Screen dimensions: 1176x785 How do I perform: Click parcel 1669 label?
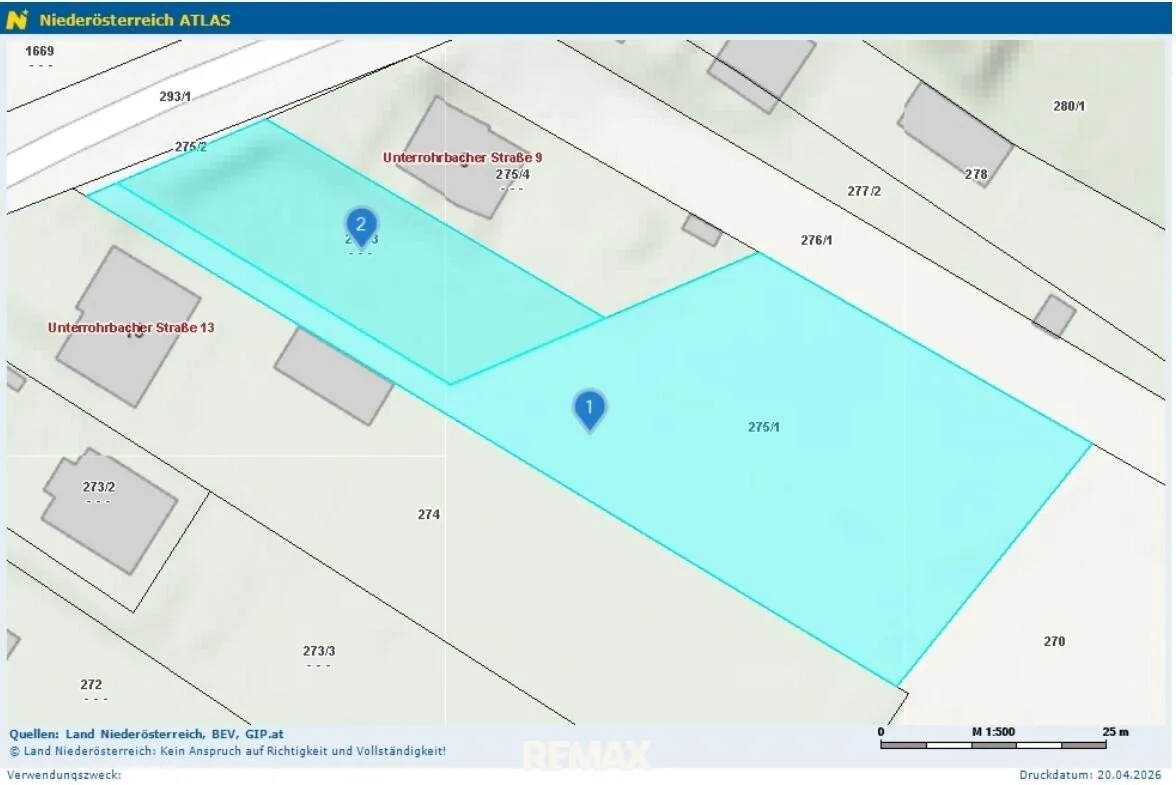[x=40, y=51]
